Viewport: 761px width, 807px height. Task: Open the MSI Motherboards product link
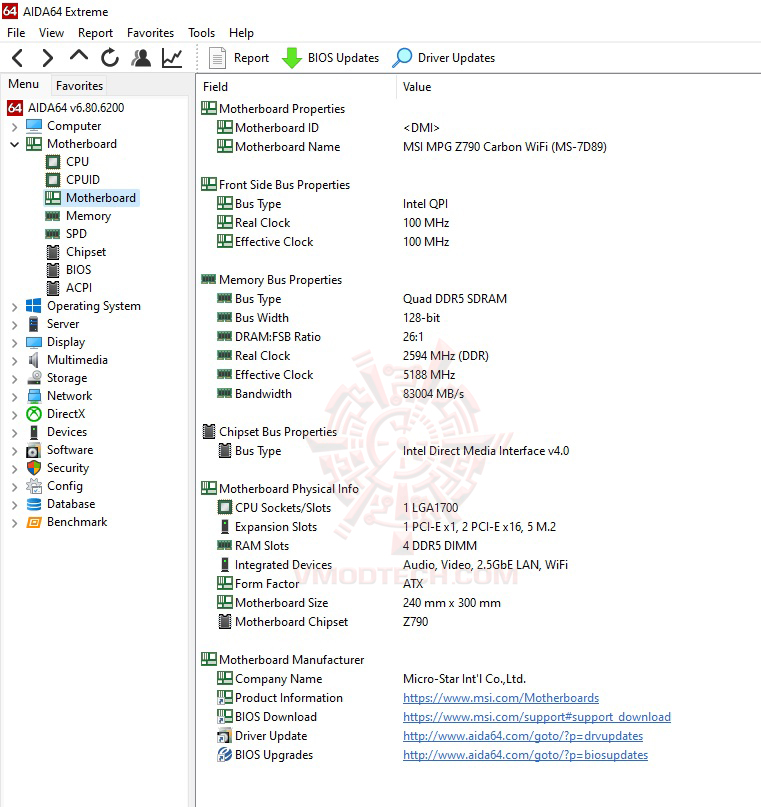tap(501, 698)
